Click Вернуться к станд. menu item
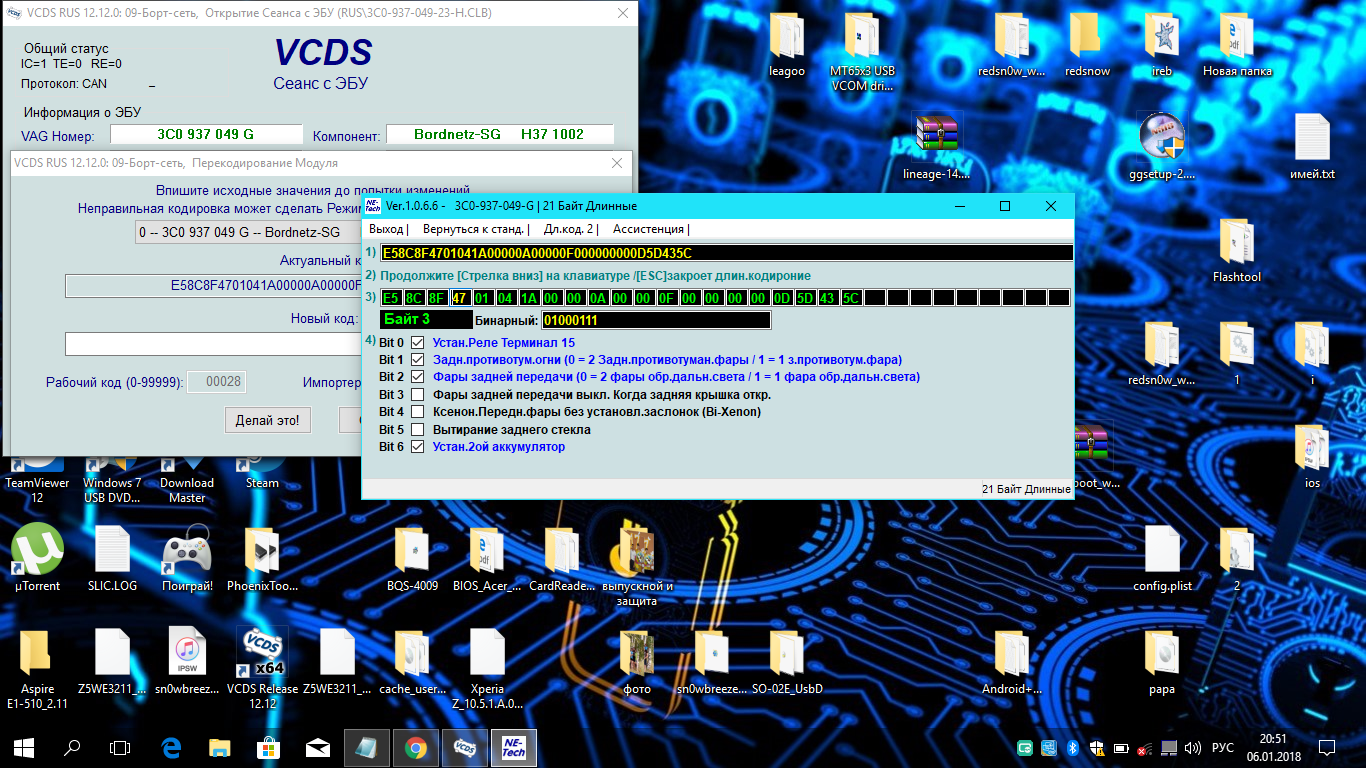The image size is (1366, 768). coord(475,229)
